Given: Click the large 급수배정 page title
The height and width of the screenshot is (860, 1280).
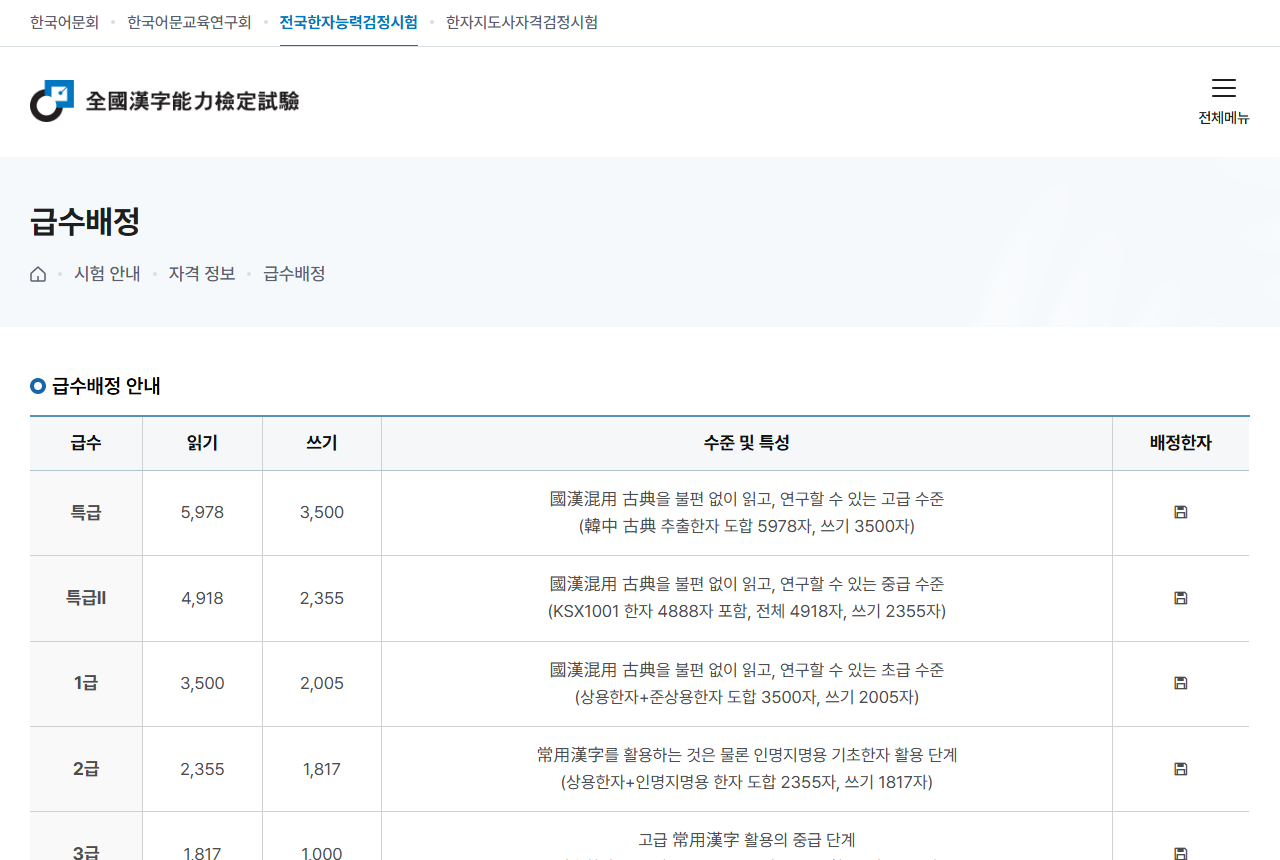Looking at the screenshot, I should coord(85,221).
